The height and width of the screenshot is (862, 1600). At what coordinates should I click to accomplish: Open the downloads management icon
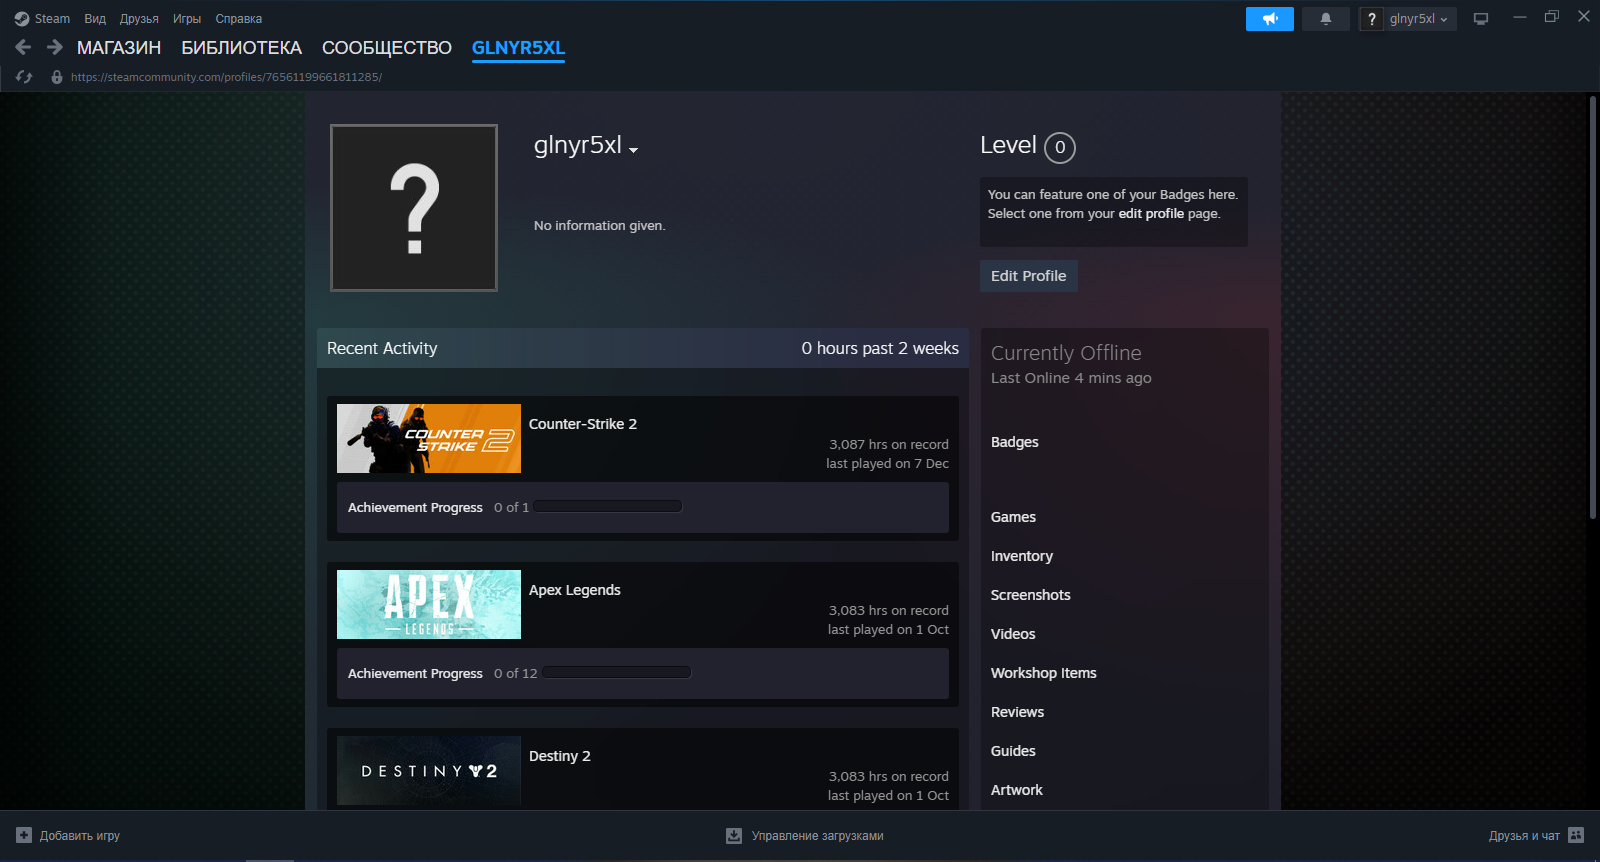(x=734, y=835)
